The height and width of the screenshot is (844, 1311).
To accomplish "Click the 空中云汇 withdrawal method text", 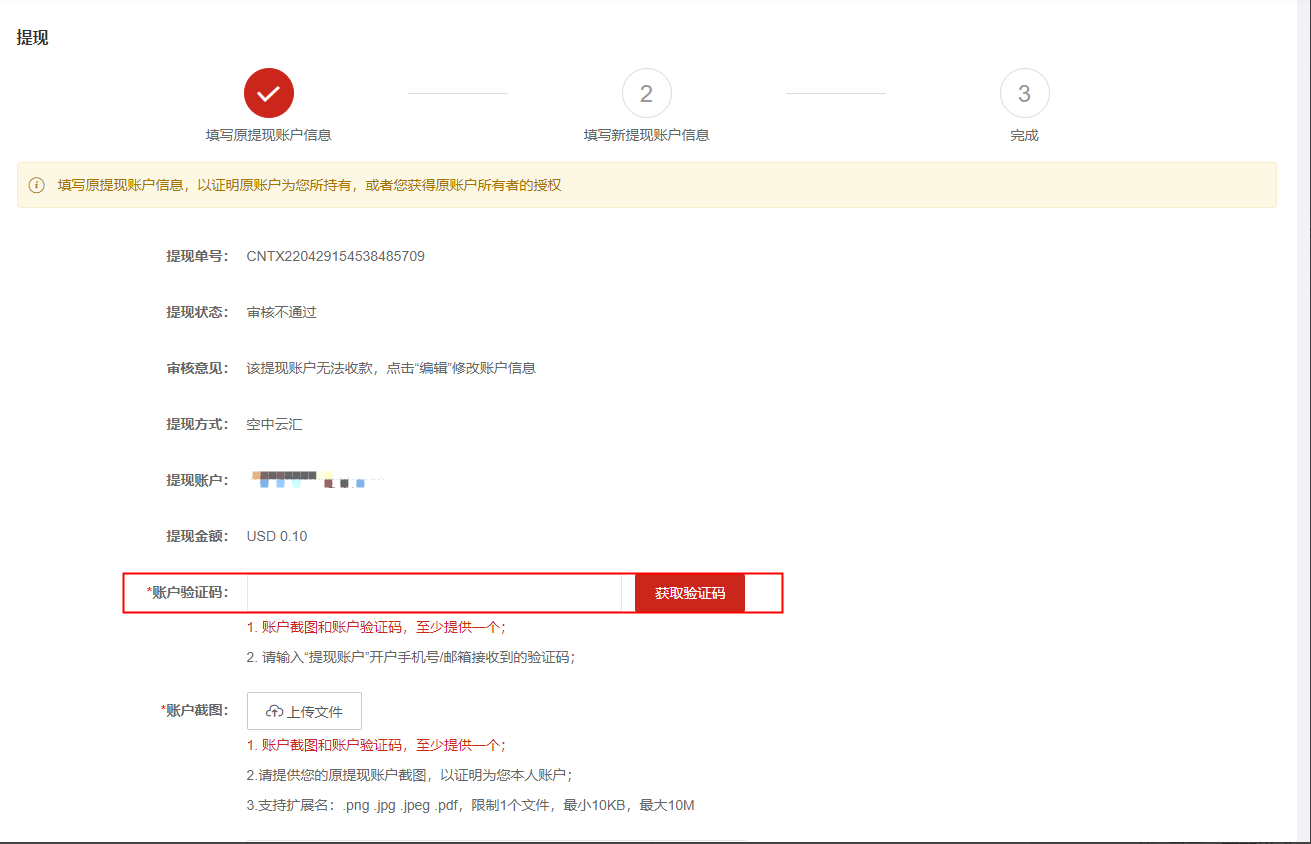I will 274,424.
